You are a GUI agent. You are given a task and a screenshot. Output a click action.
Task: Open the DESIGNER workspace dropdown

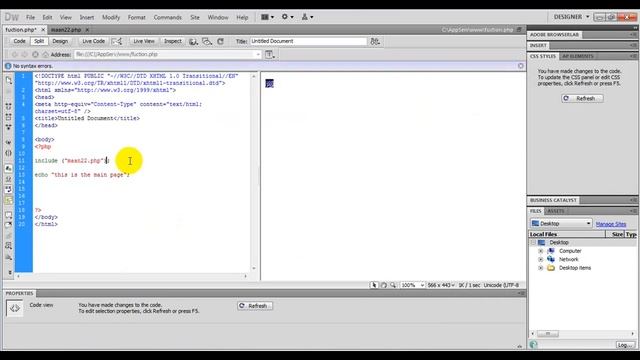pos(571,17)
